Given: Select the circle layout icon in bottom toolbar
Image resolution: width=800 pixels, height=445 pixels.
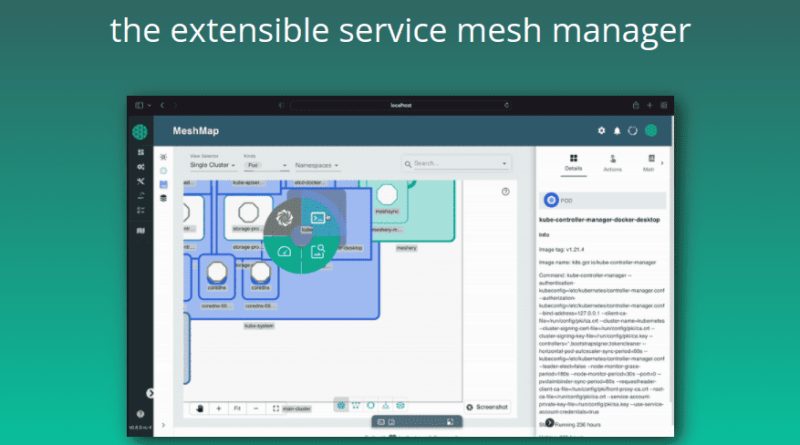Looking at the screenshot, I should [371, 405].
